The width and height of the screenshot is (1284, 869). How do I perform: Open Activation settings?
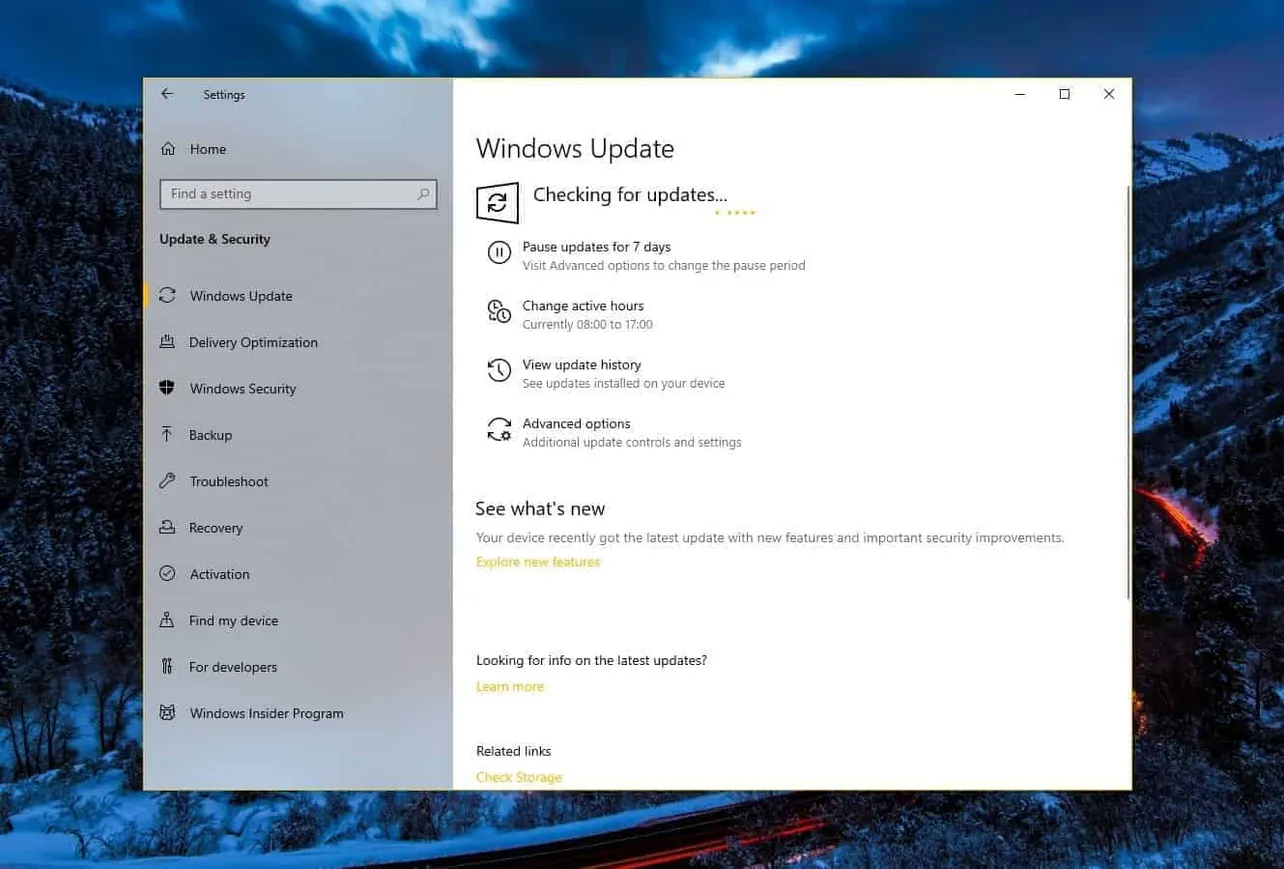218,574
